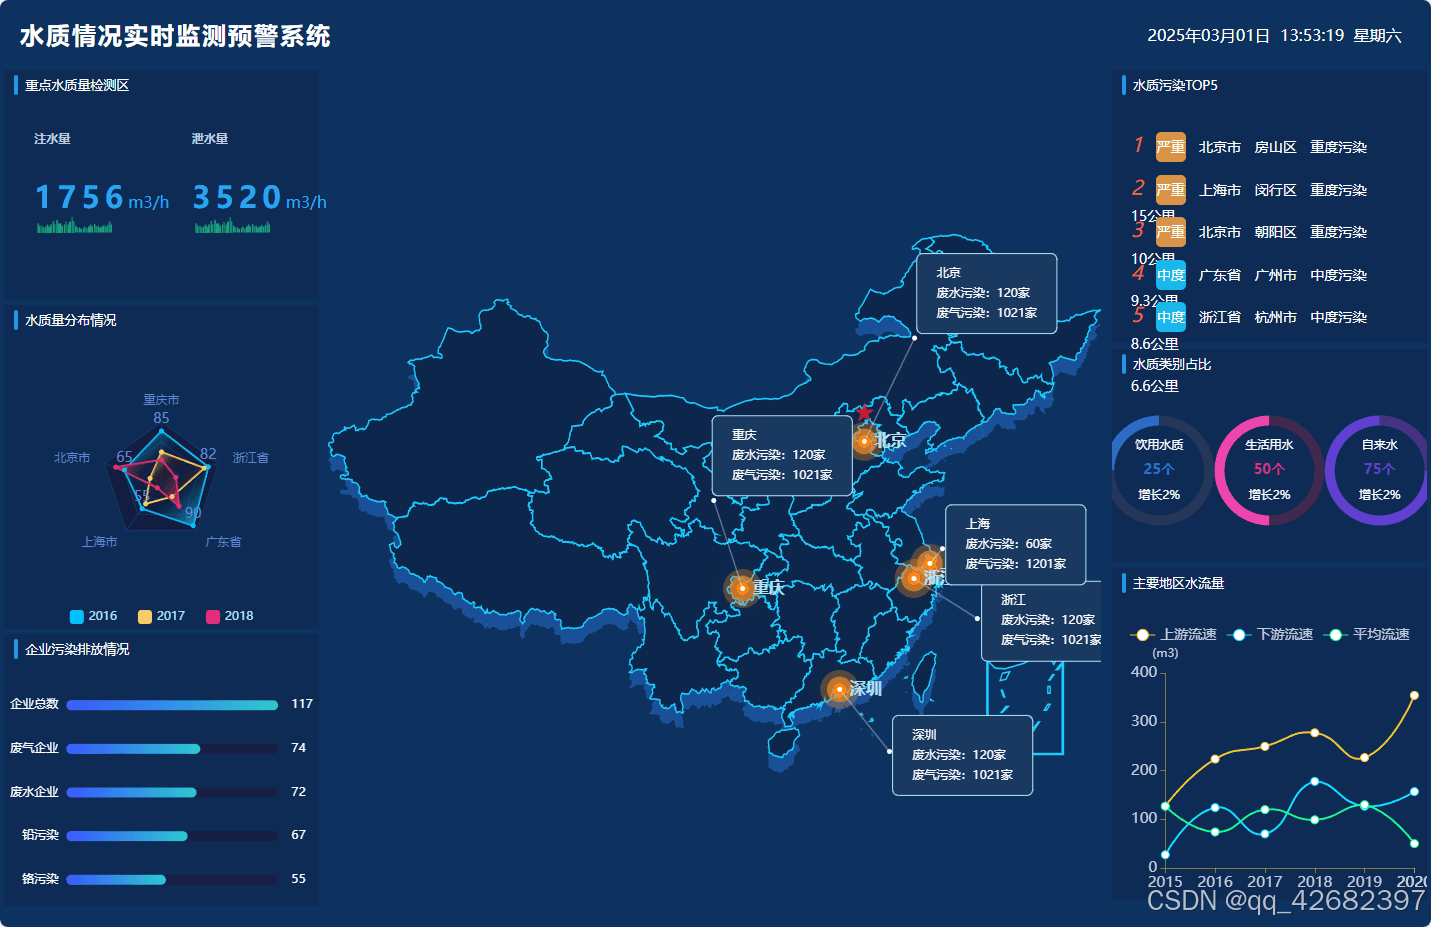Click the 企业污染排放情况 panel title

[77, 650]
